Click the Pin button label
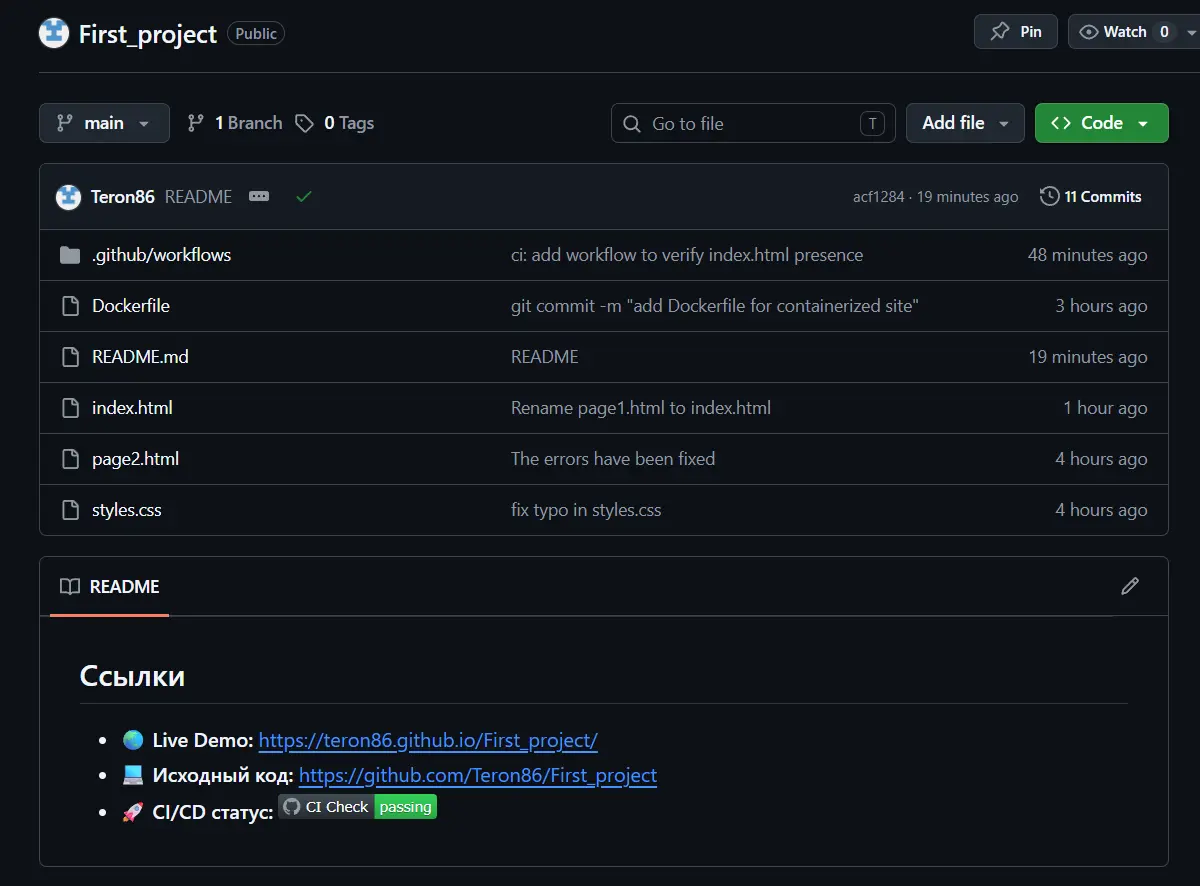 pos(1031,32)
